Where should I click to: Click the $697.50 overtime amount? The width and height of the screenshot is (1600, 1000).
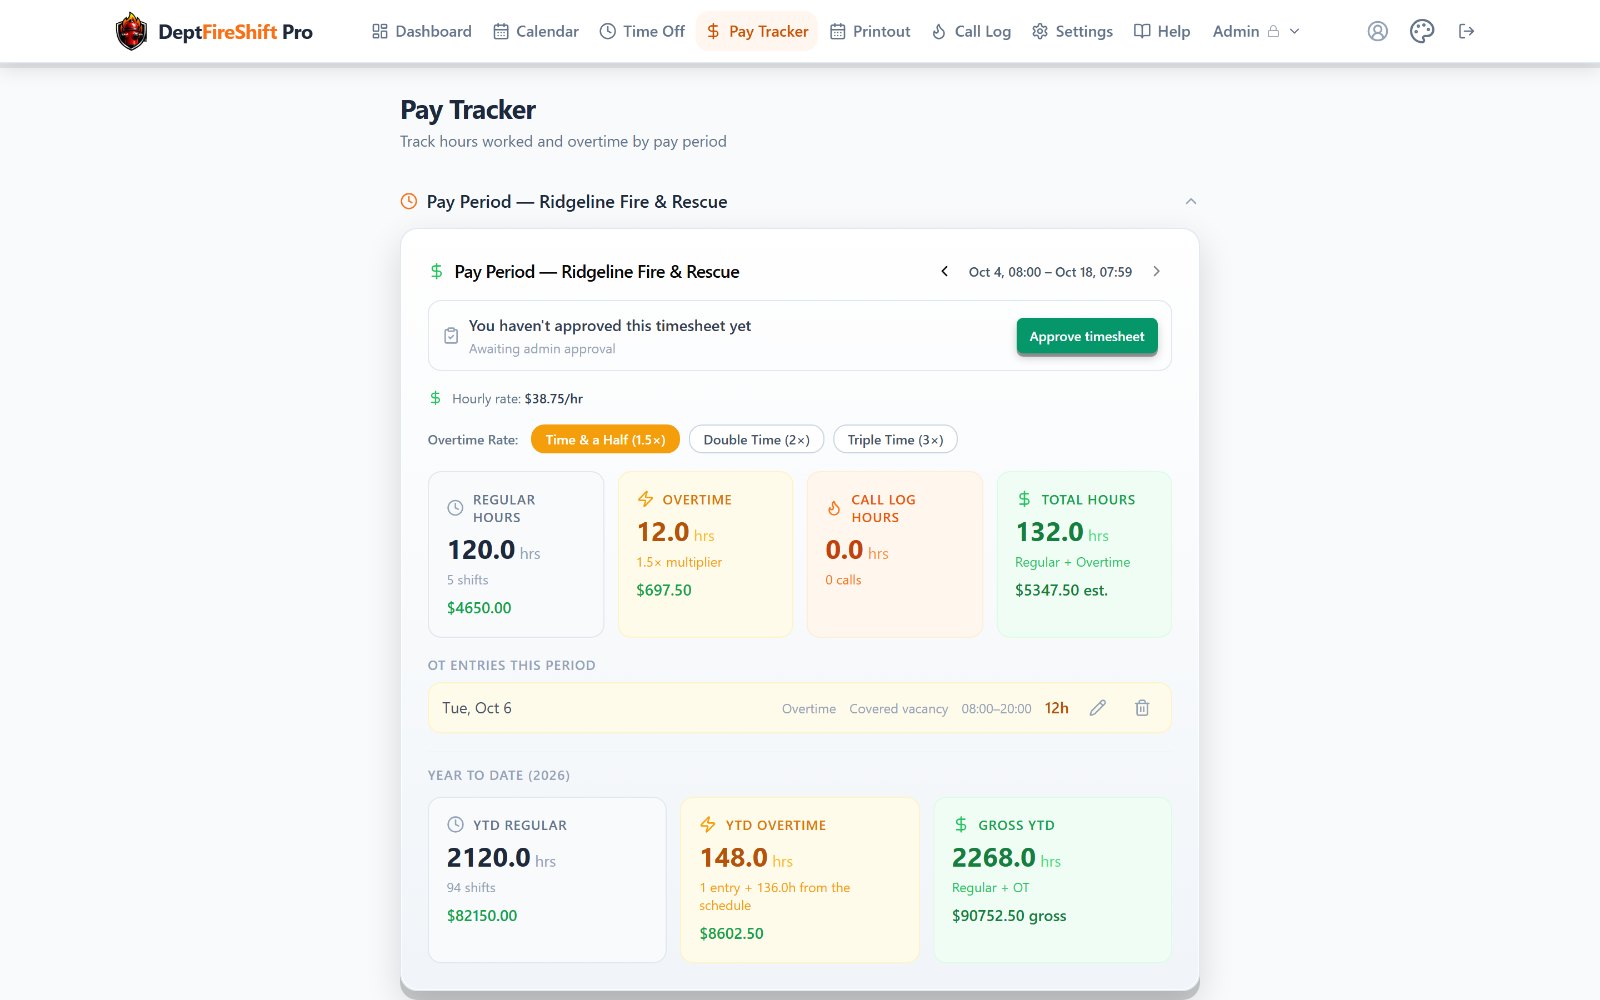pyautogui.click(x=664, y=590)
